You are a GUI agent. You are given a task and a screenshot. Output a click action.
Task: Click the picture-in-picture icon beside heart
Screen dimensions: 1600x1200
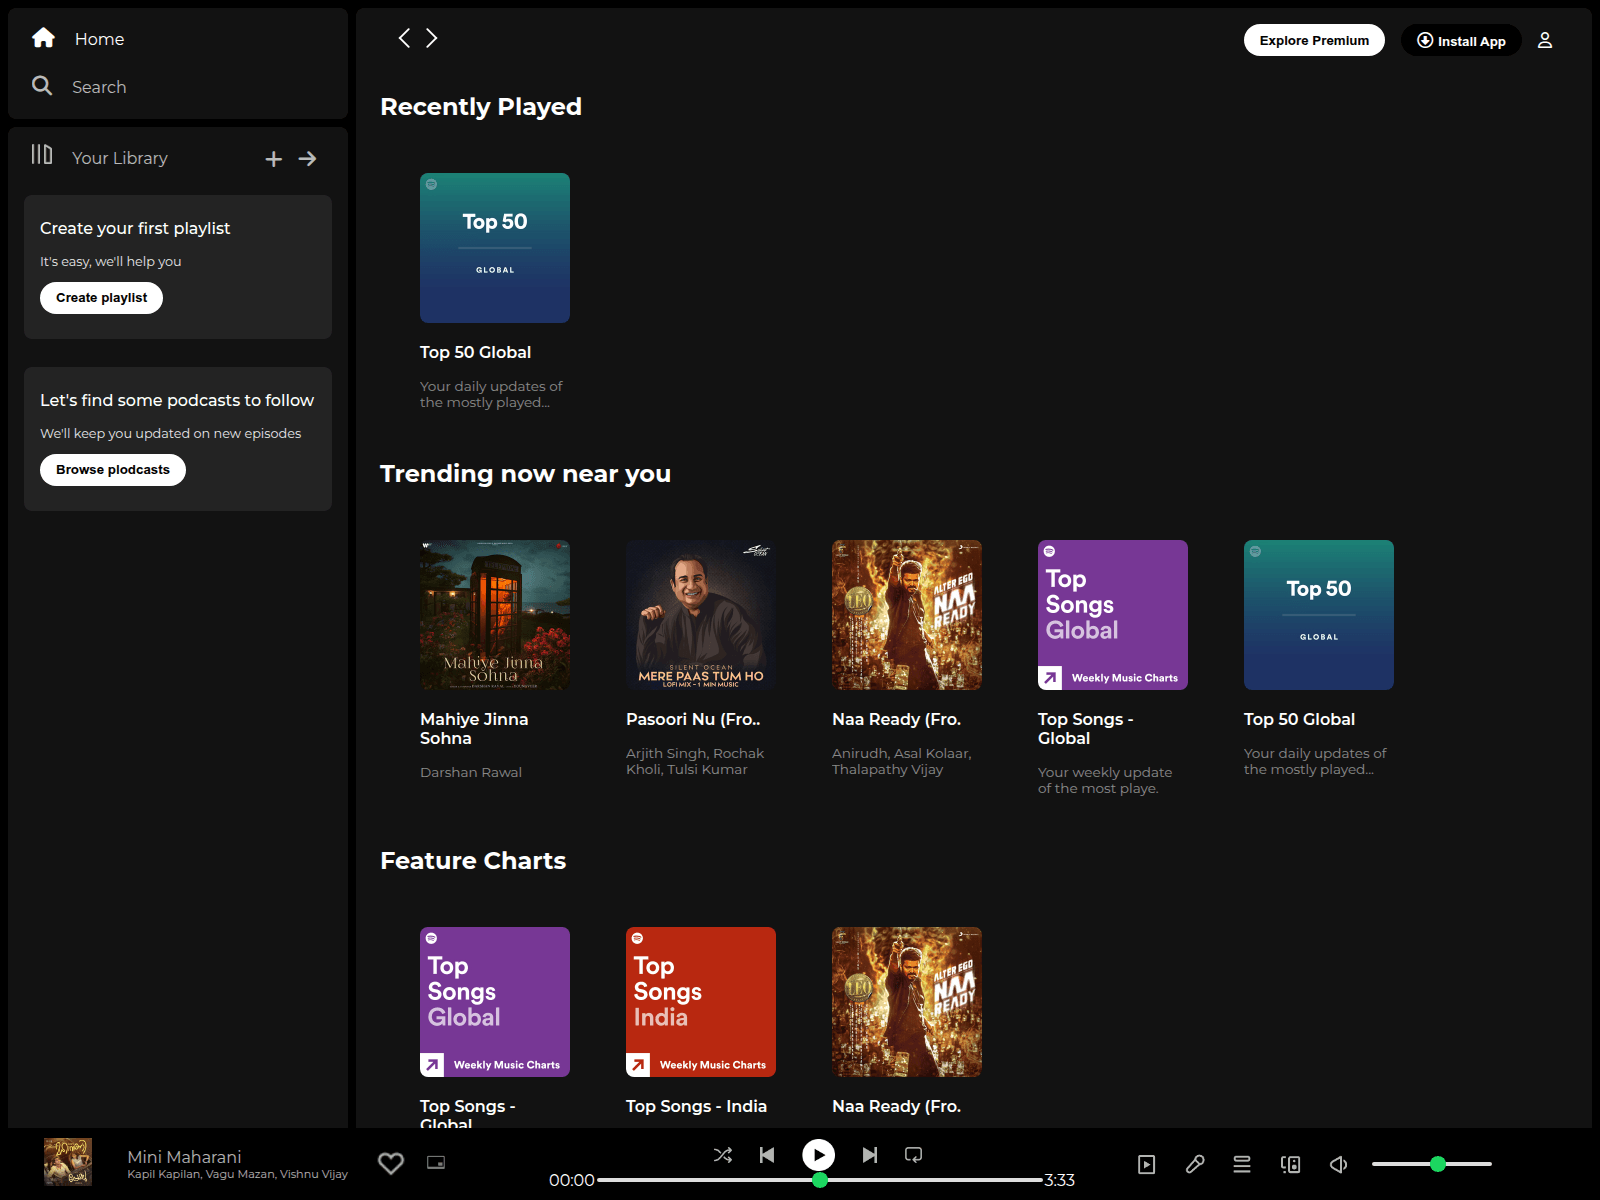click(x=436, y=1163)
